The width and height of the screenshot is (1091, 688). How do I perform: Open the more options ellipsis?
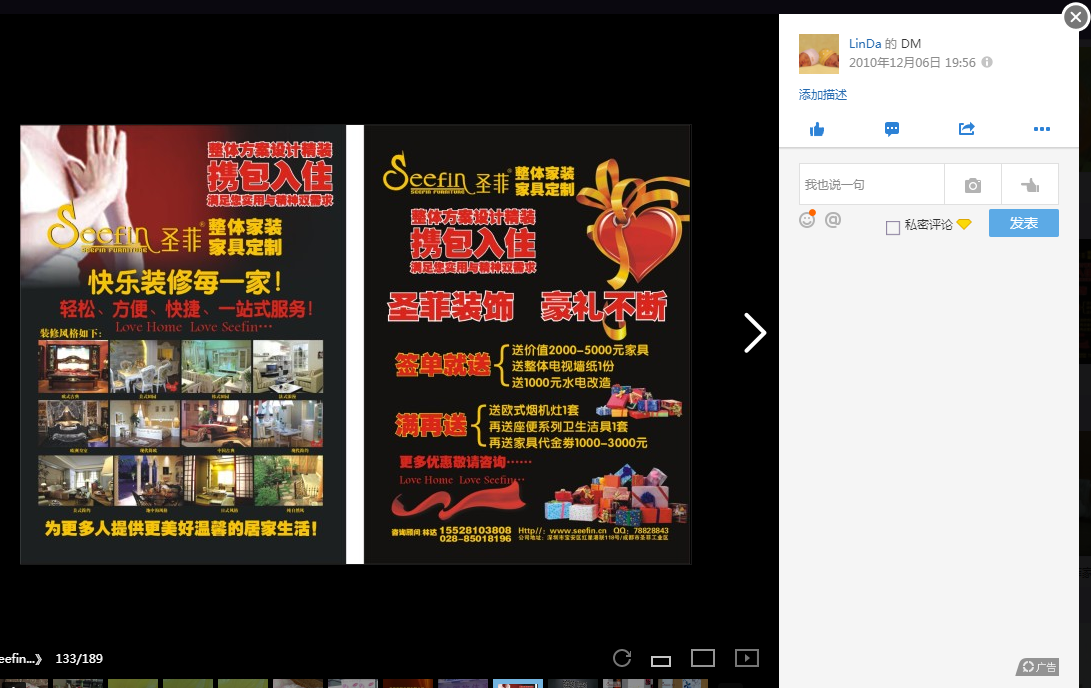point(1042,129)
